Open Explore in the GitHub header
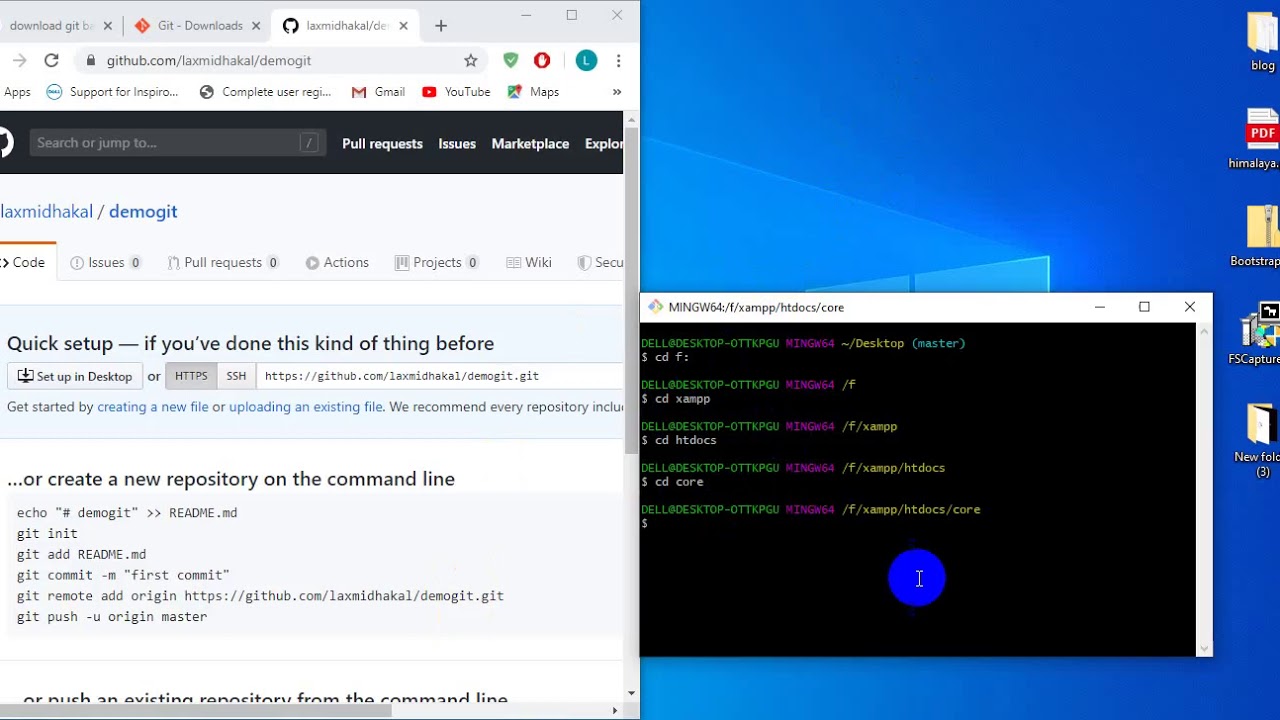The height and width of the screenshot is (720, 1280). (x=604, y=143)
